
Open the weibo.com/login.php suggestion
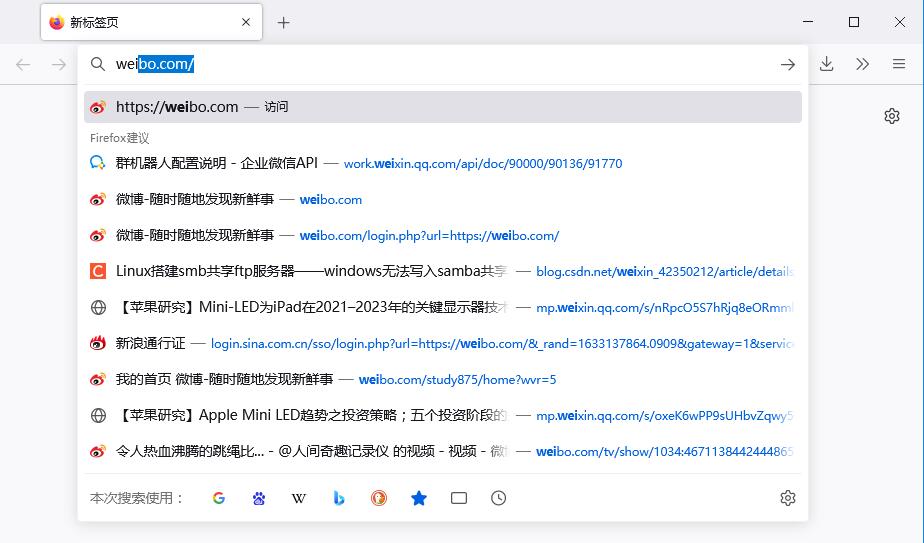point(443,235)
